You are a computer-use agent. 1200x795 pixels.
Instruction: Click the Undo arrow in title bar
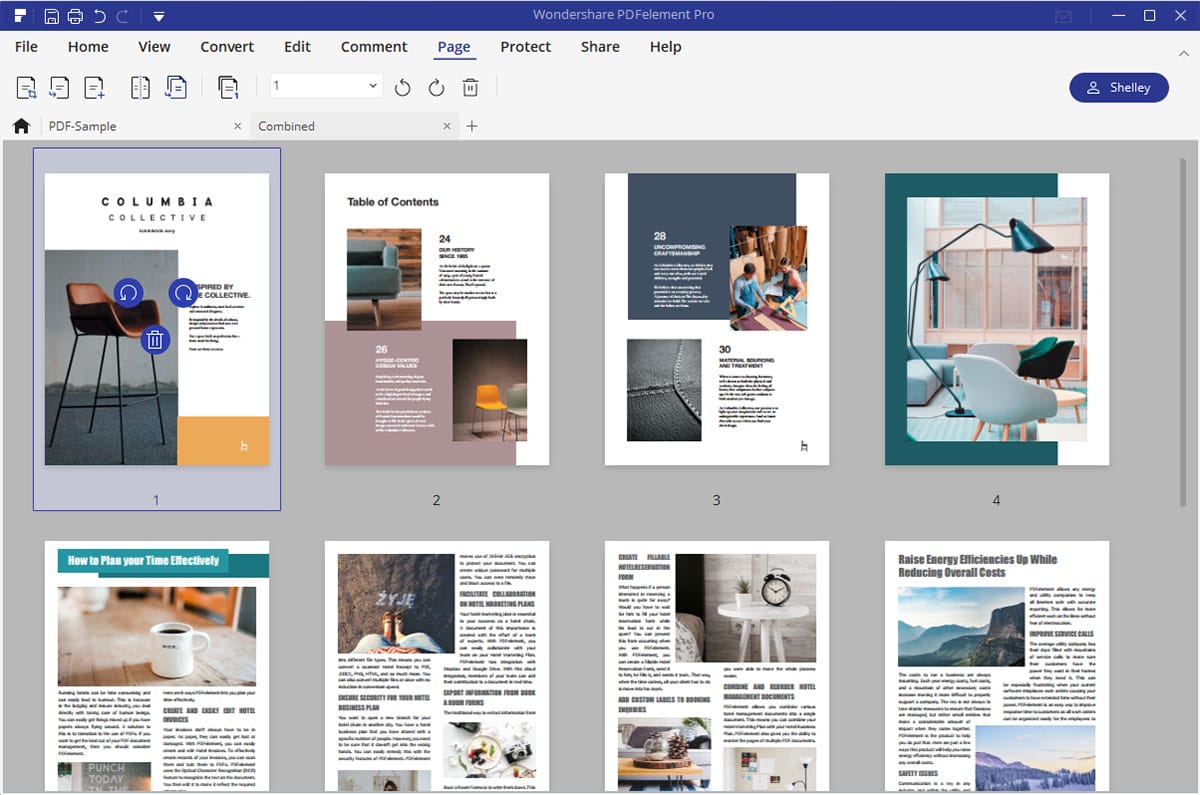(99, 16)
